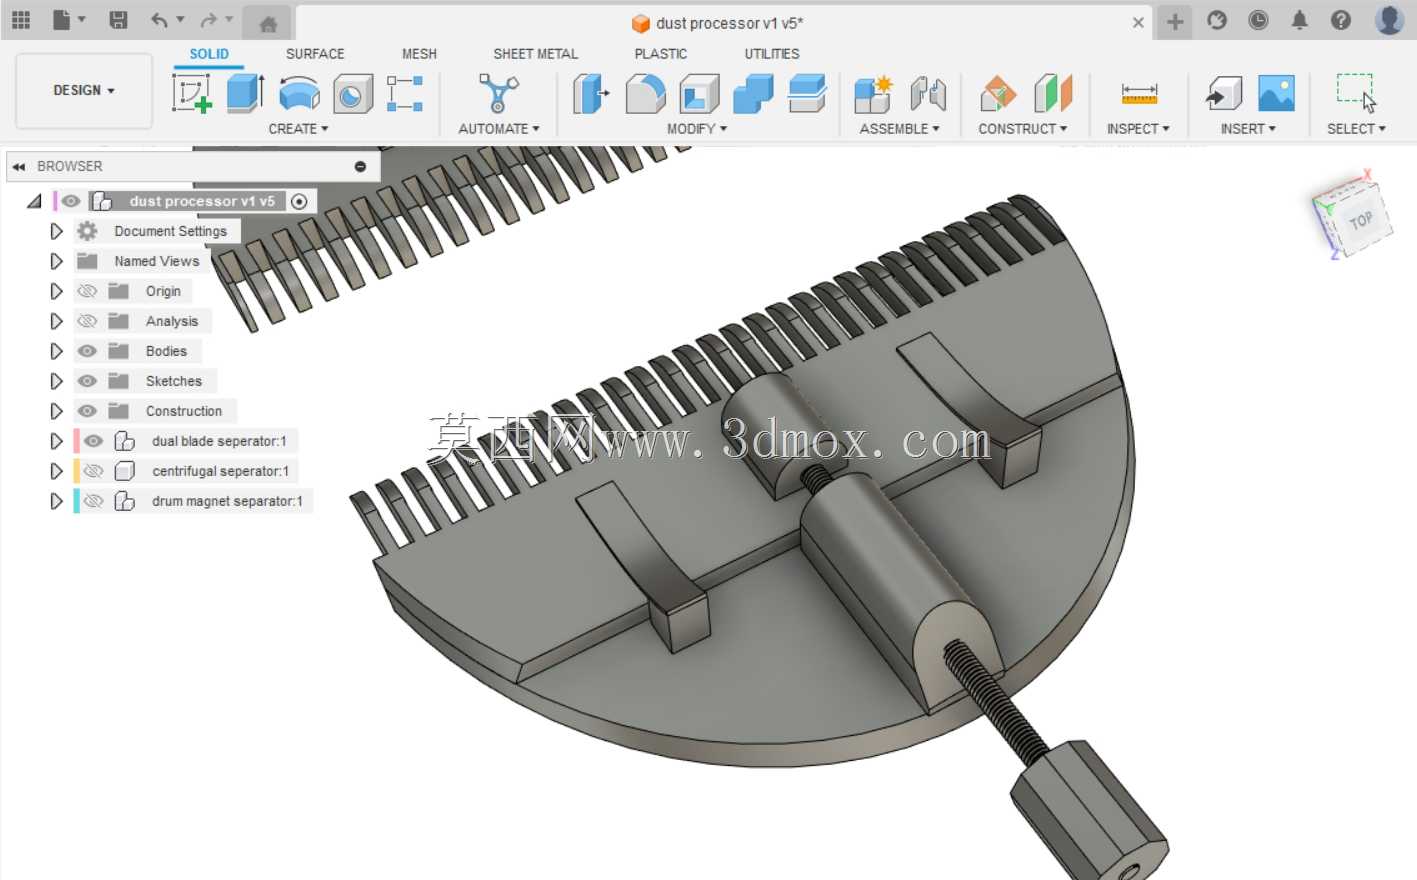Activate the dust processor root component radio
Screen dimensions: 1417x880
click(299, 201)
